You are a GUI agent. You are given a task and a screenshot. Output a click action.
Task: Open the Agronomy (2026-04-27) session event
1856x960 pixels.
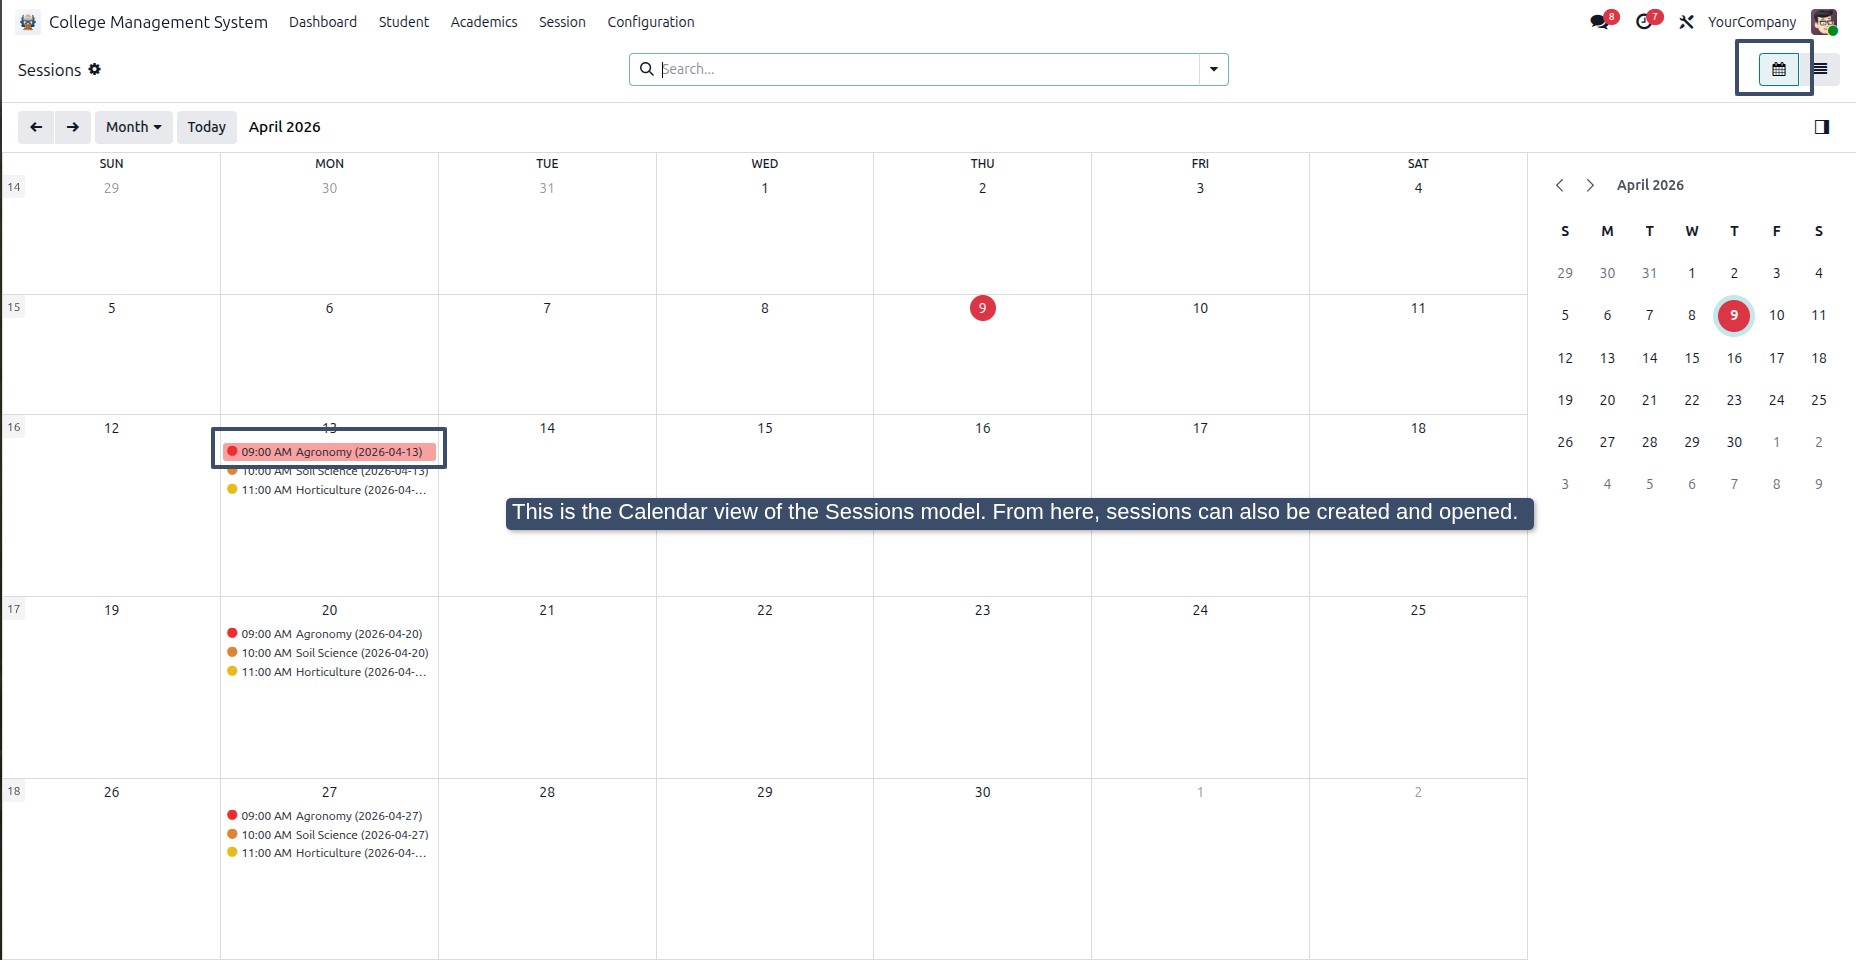[330, 816]
